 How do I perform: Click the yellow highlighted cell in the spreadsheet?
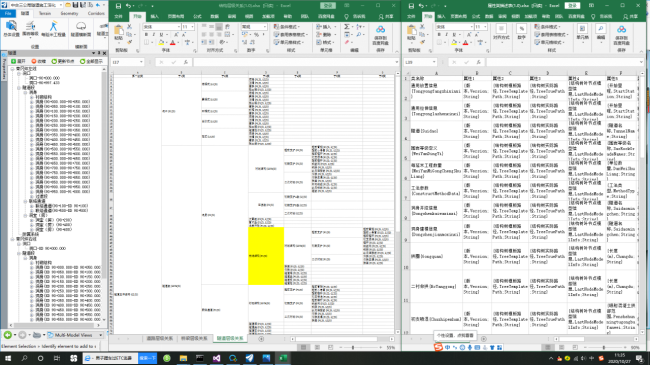click(x=266, y=256)
